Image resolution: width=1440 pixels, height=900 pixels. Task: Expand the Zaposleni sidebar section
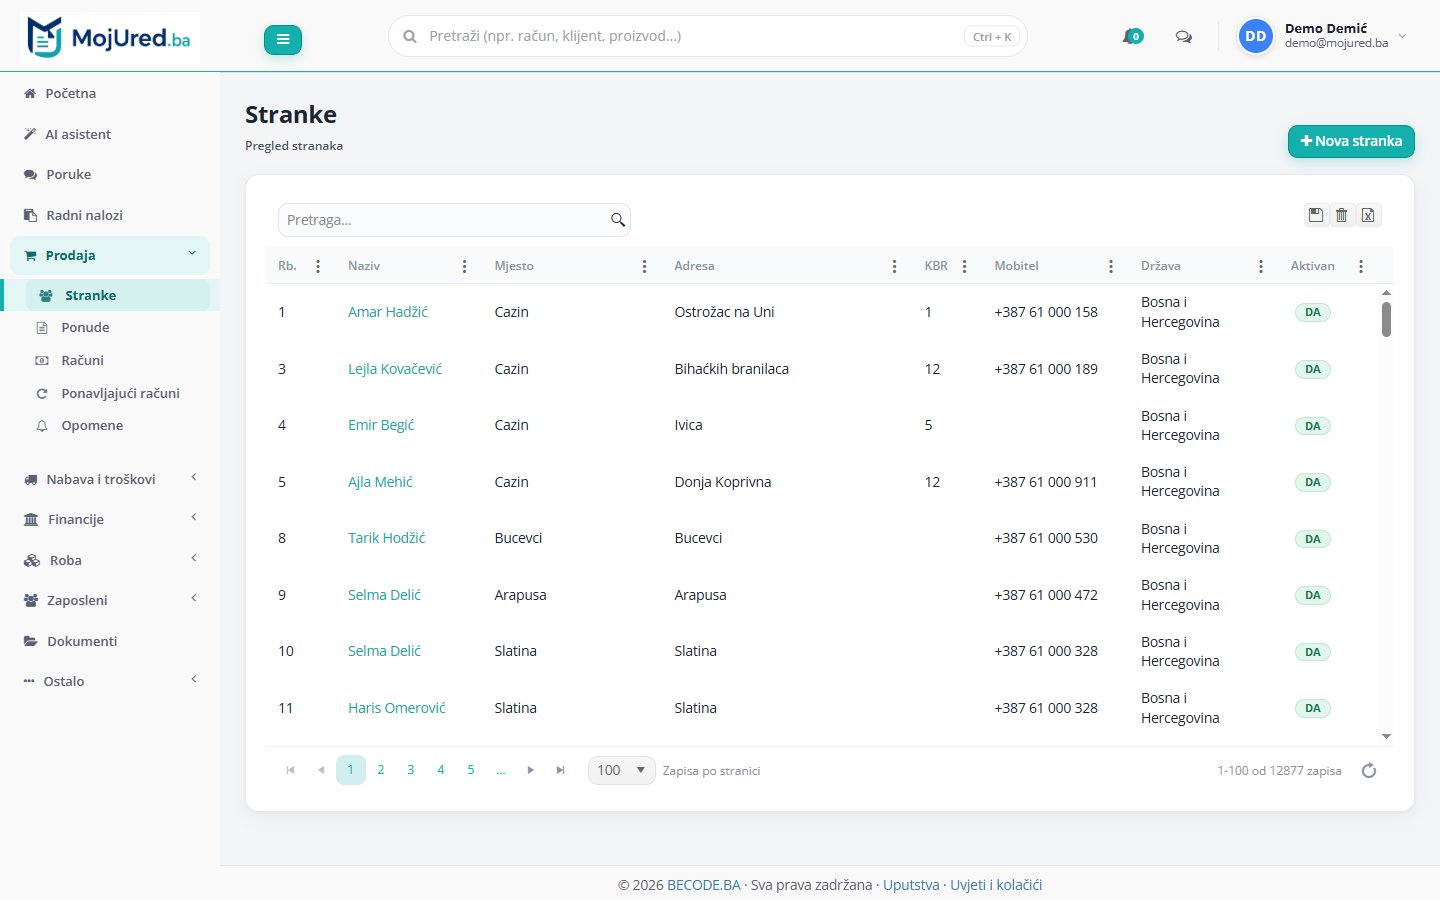tap(110, 600)
